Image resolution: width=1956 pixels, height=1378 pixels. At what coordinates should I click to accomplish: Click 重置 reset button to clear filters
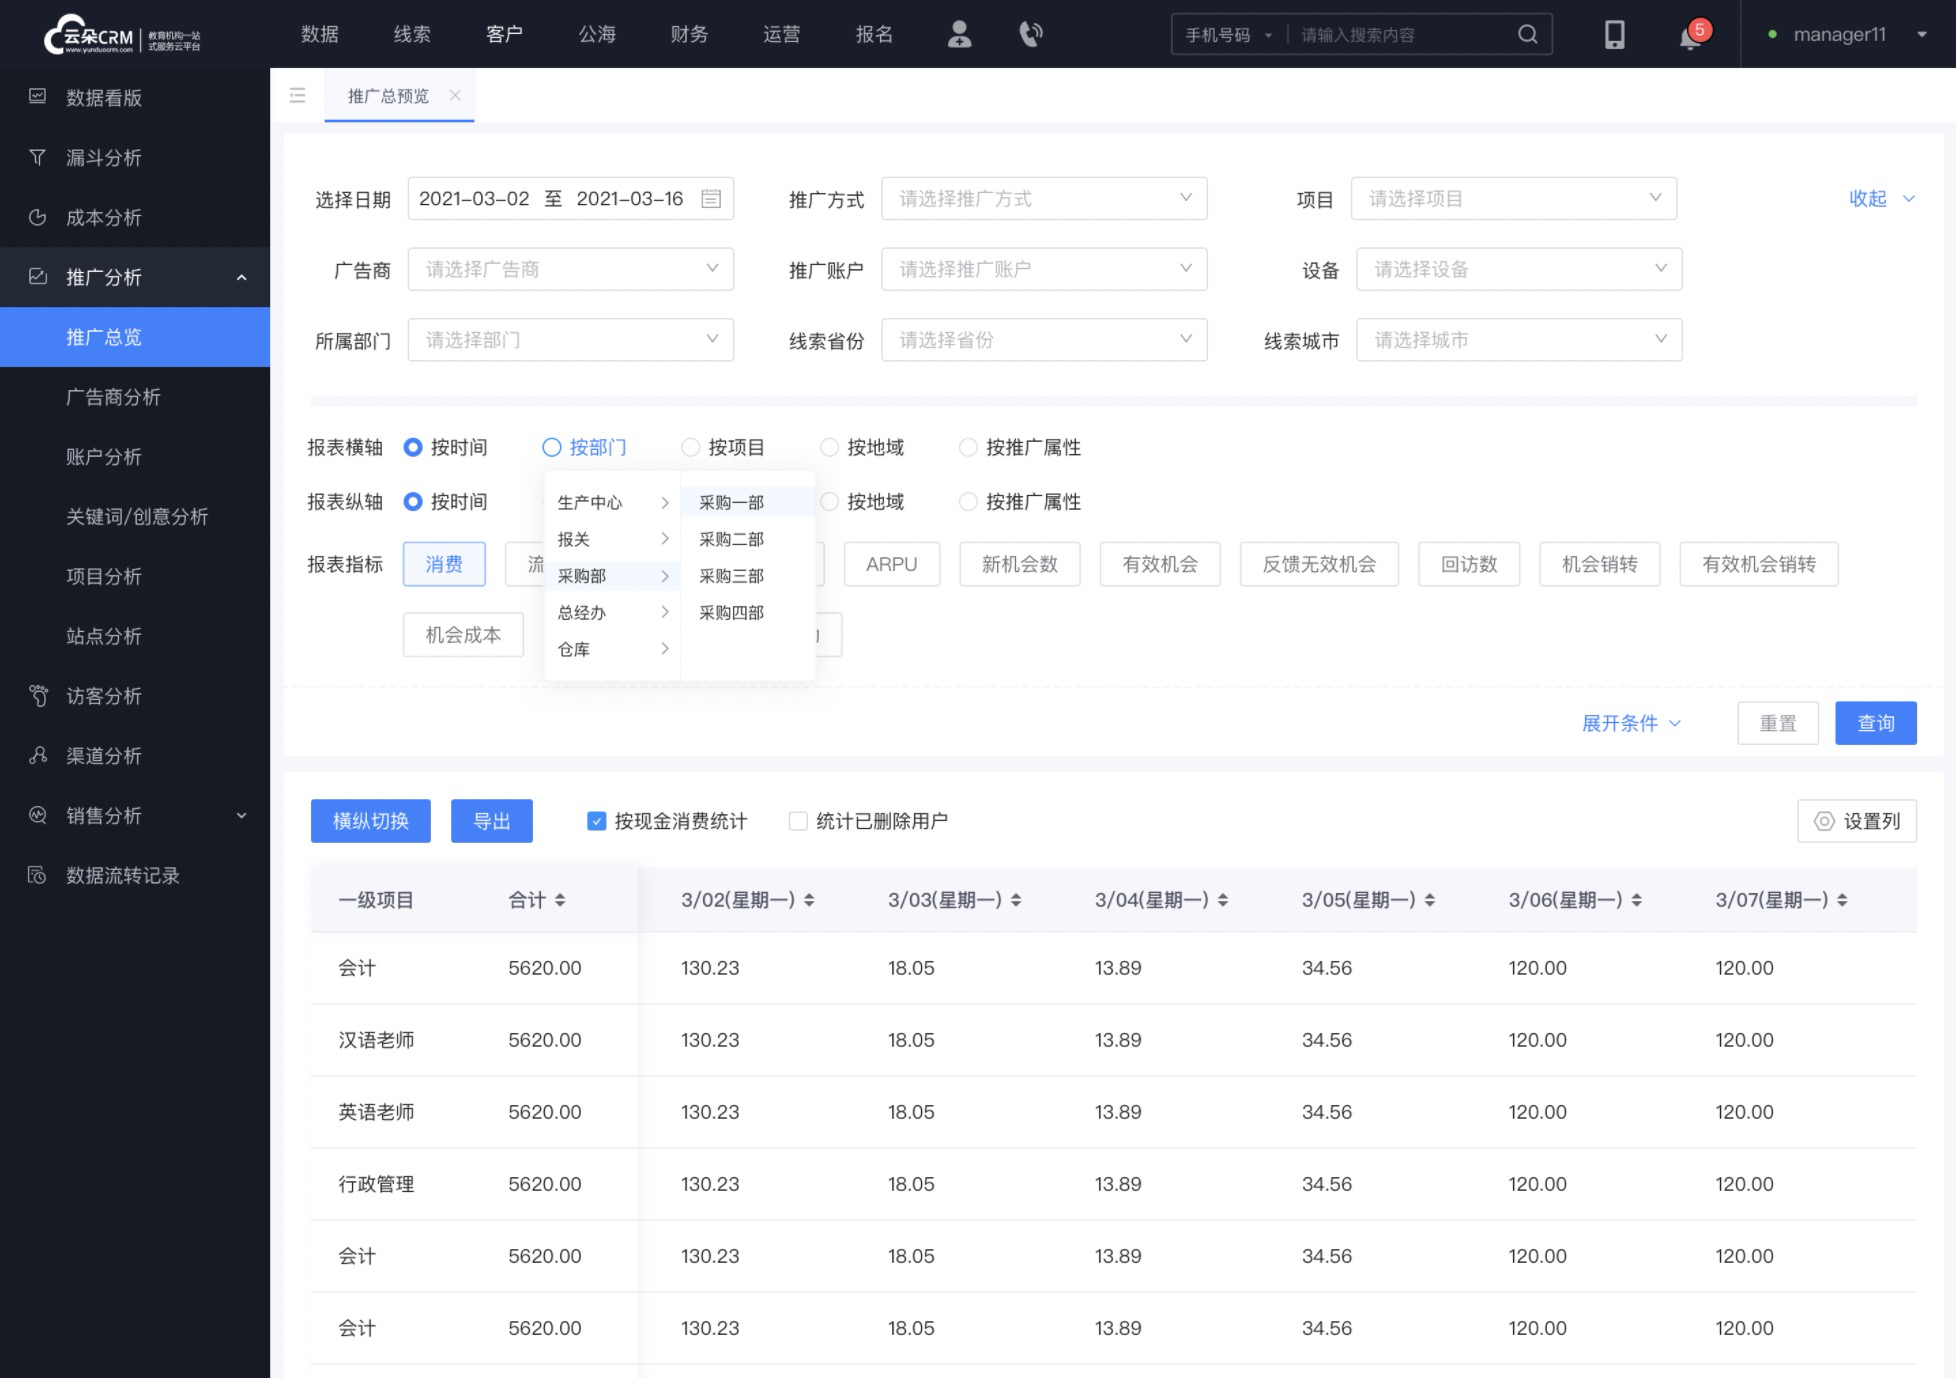tap(1777, 723)
